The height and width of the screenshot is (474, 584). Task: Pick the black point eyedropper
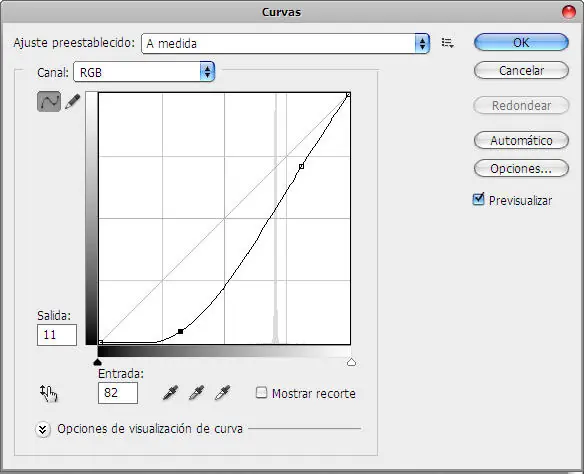click(x=171, y=393)
